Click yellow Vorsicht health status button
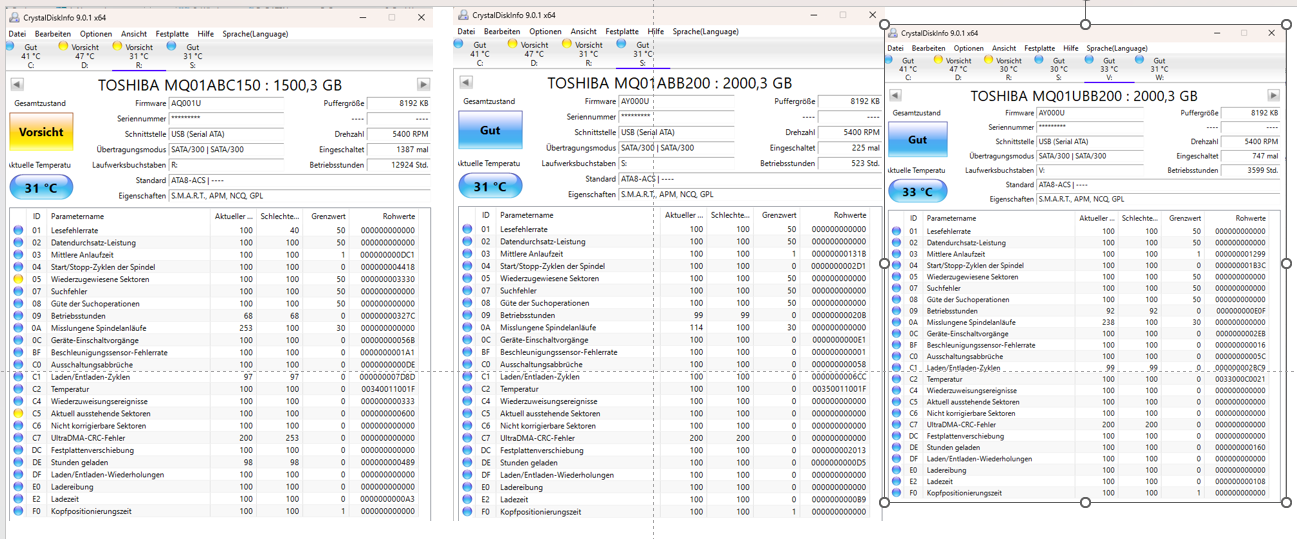The width and height of the screenshot is (1297, 539). coord(41,131)
